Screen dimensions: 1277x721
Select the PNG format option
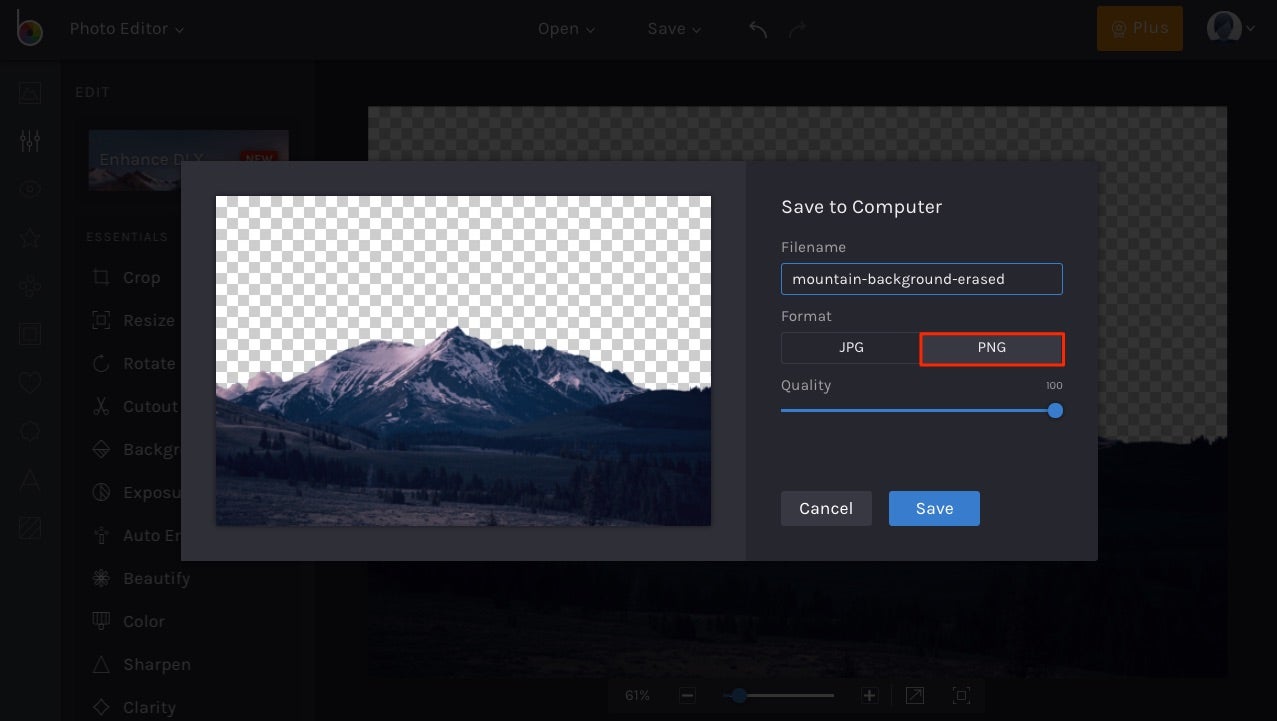point(991,347)
